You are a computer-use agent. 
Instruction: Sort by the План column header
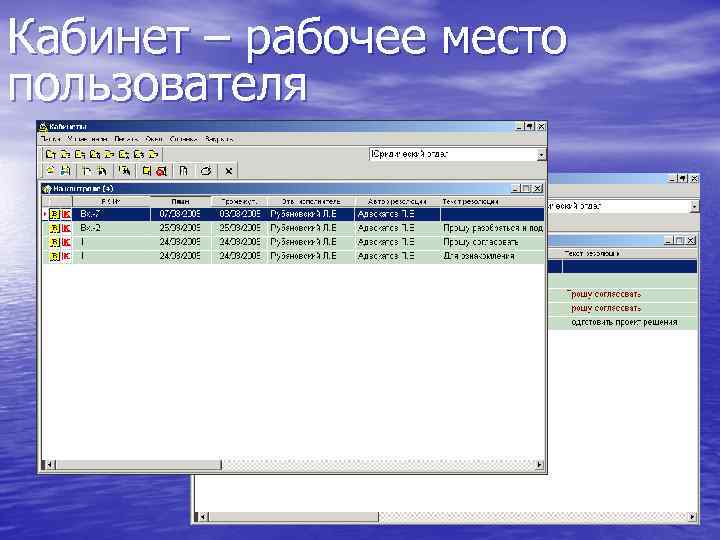click(180, 202)
